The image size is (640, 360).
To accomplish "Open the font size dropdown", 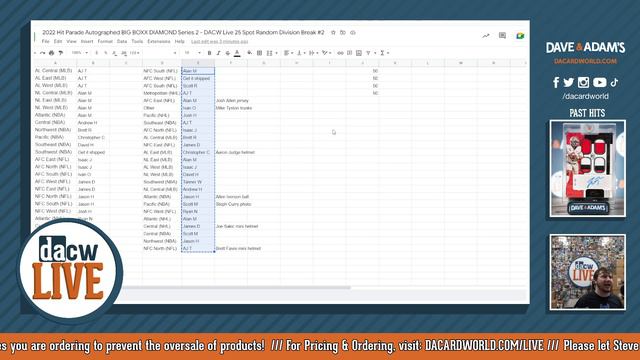I will pos(192,53).
